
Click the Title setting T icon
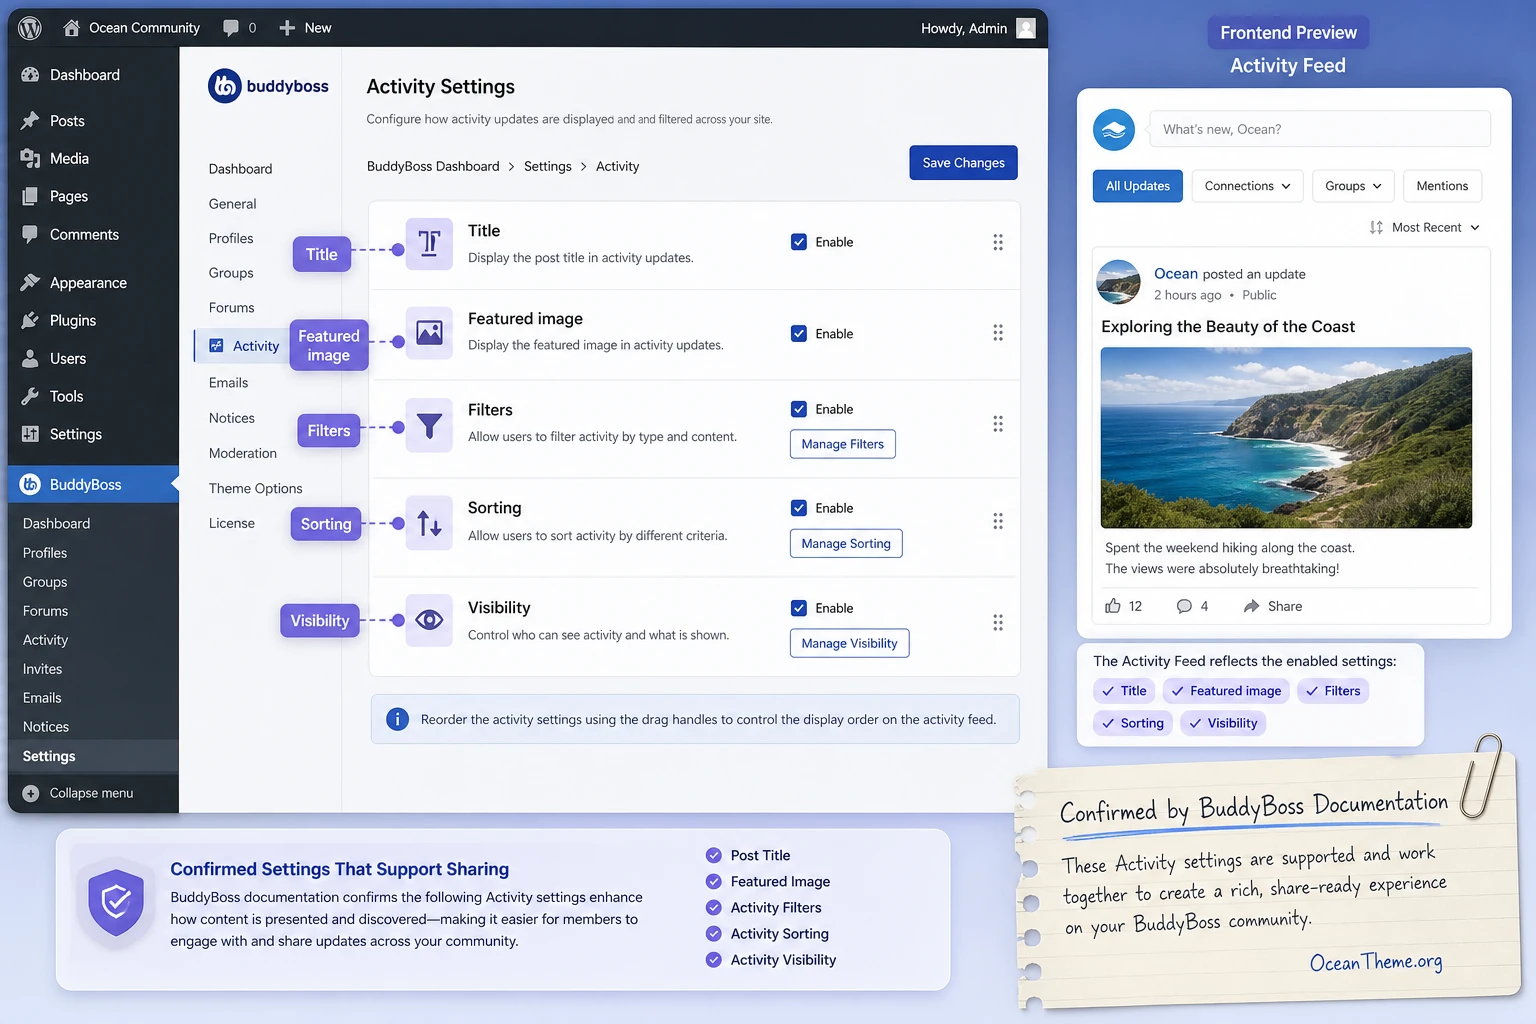(429, 243)
